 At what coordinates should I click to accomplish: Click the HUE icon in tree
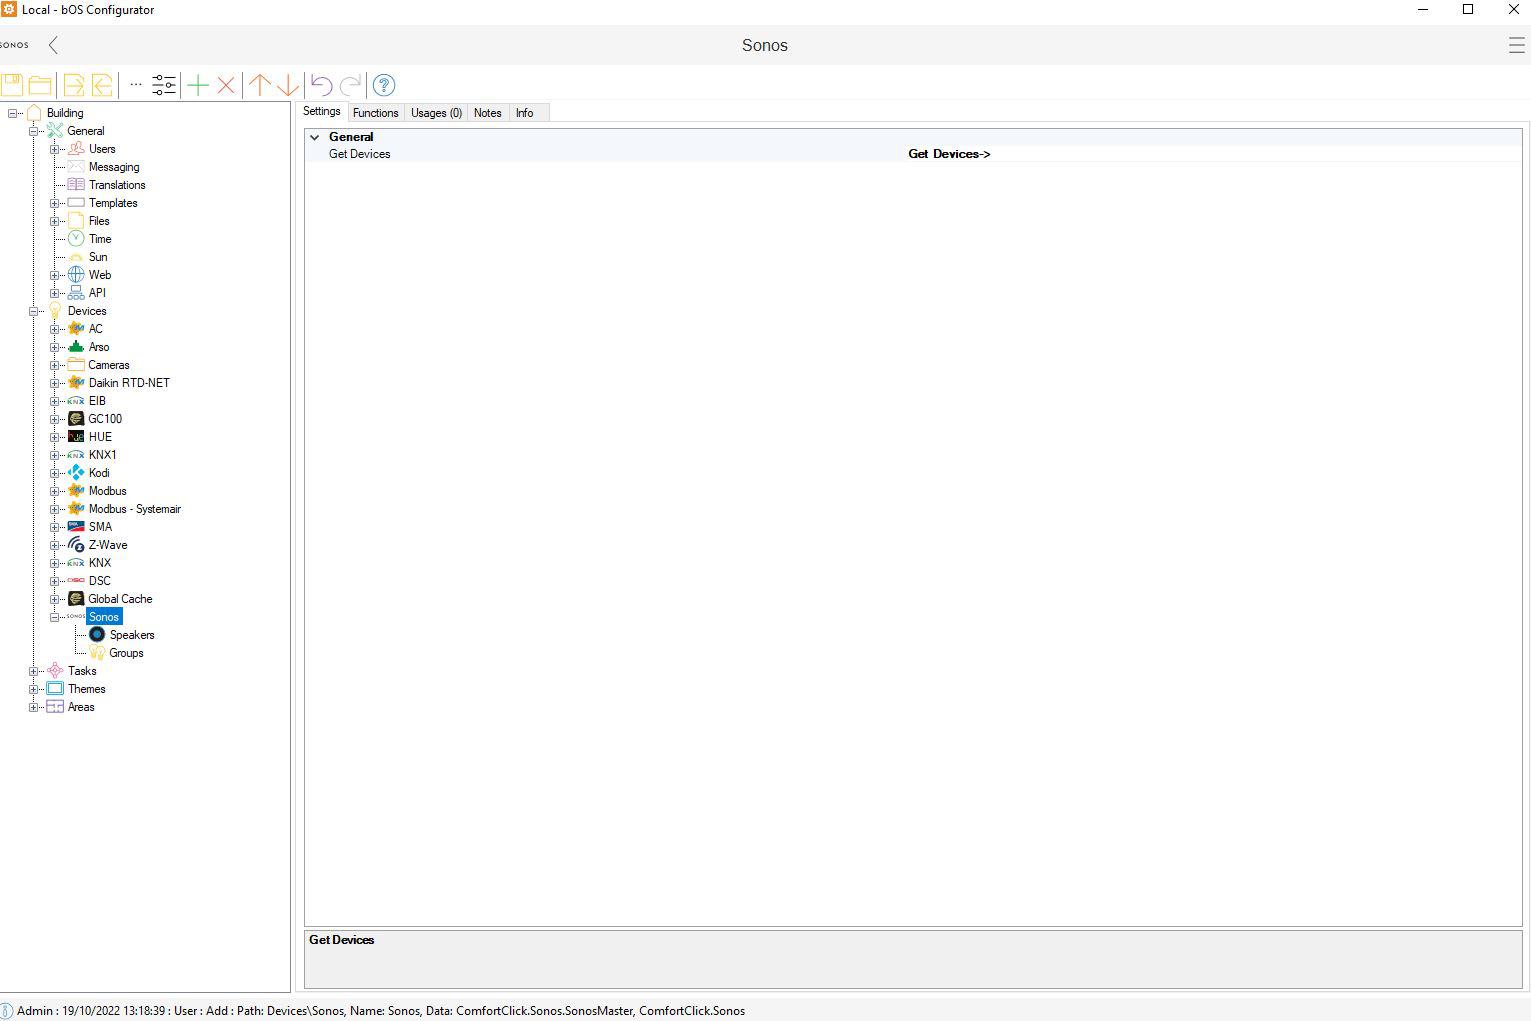[76, 437]
